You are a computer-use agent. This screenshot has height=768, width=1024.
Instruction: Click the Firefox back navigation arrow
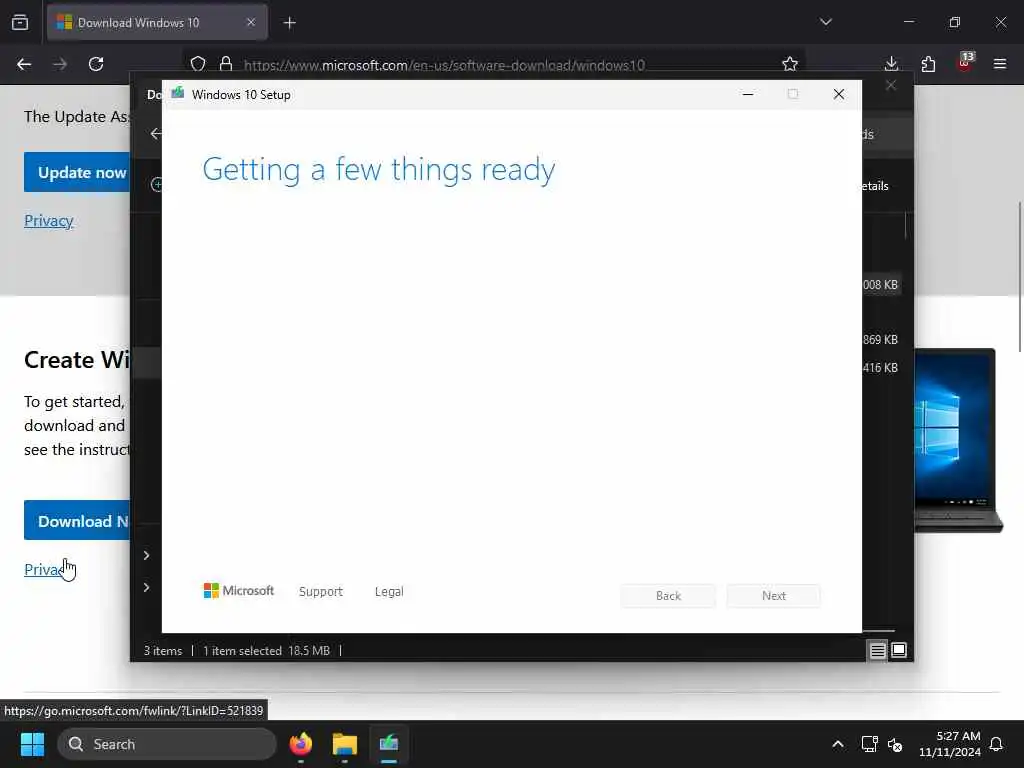tap(24, 64)
